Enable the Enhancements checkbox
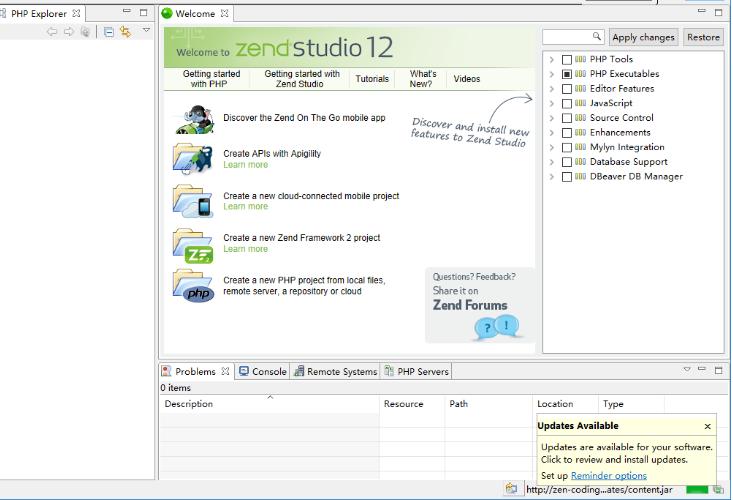This screenshot has width=733, height=500. 567,133
